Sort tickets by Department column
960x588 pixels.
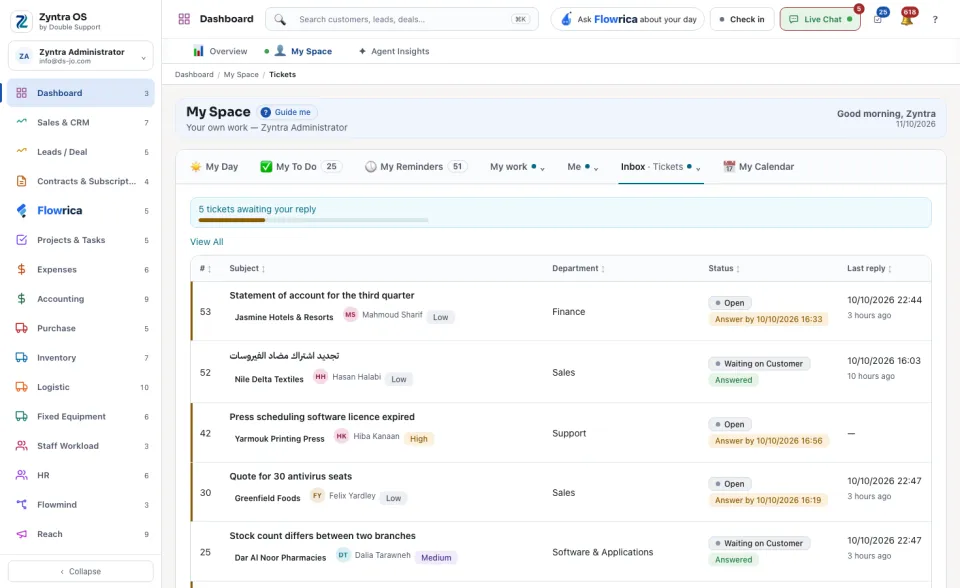579,268
